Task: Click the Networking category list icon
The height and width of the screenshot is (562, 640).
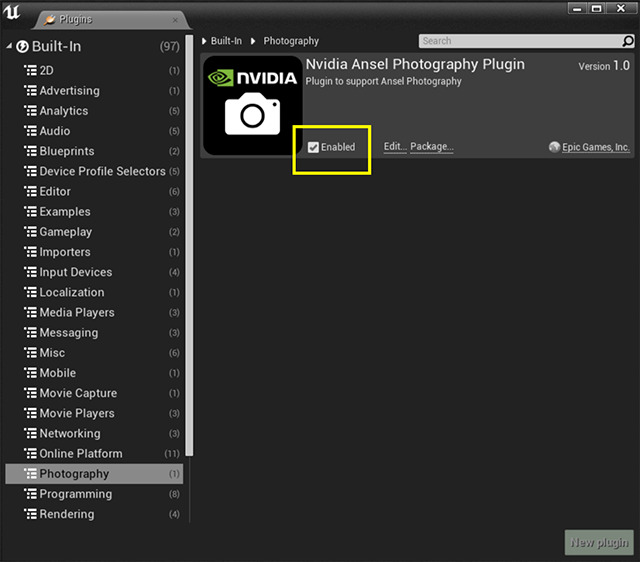Action: 31,433
